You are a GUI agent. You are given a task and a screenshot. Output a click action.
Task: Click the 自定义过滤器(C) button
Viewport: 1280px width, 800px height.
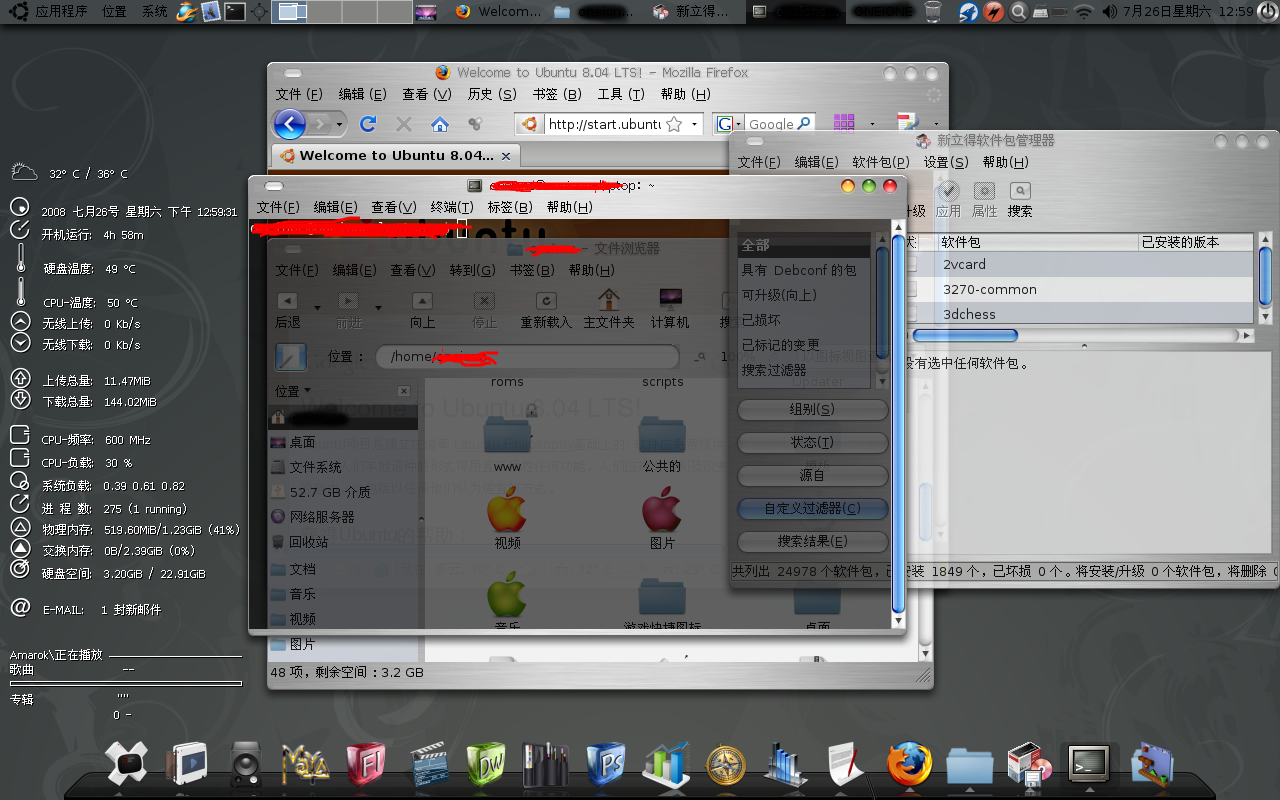(x=812, y=508)
